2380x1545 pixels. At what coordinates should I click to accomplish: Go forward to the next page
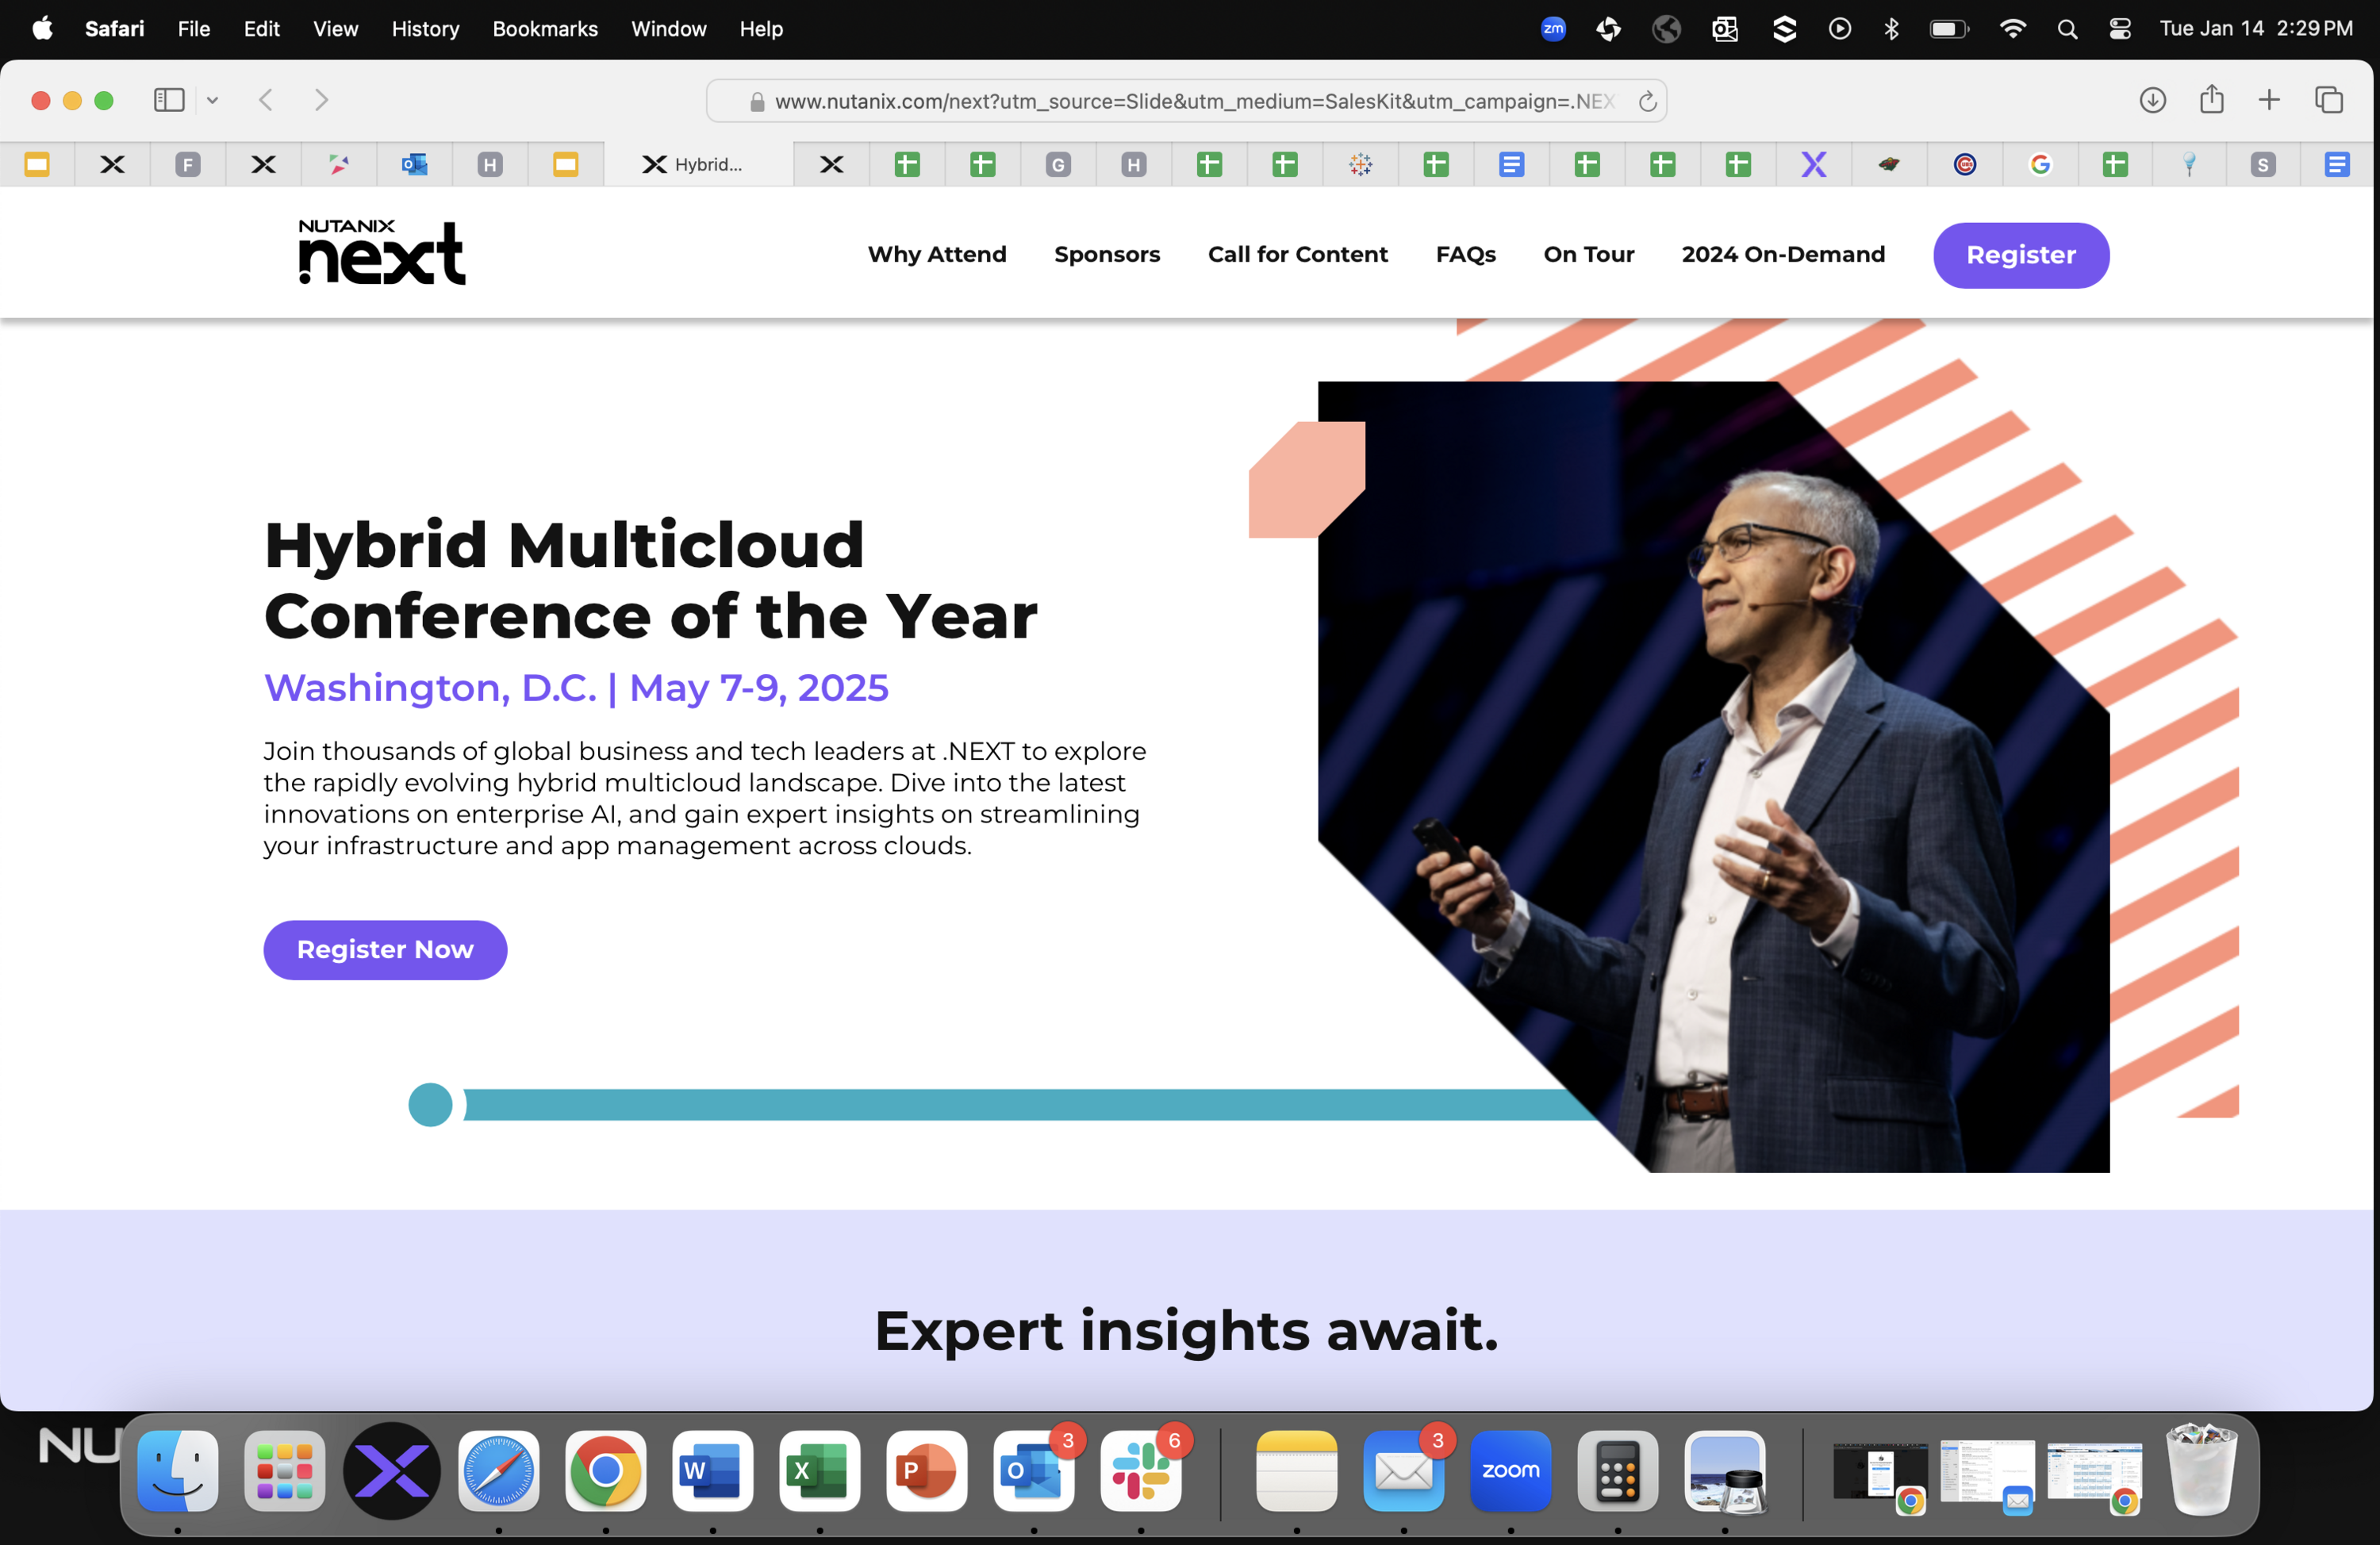click(x=321, y=100)
